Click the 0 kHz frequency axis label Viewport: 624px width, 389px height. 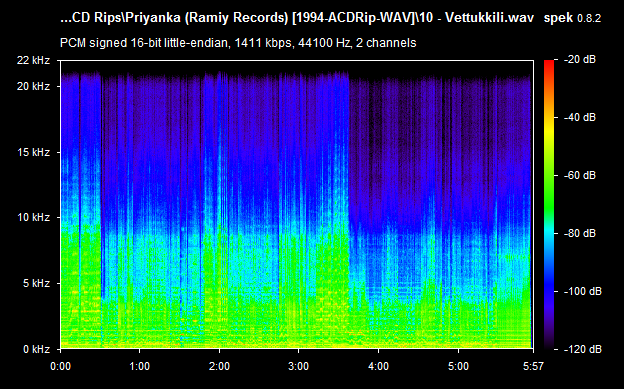(x=36, y=350)
